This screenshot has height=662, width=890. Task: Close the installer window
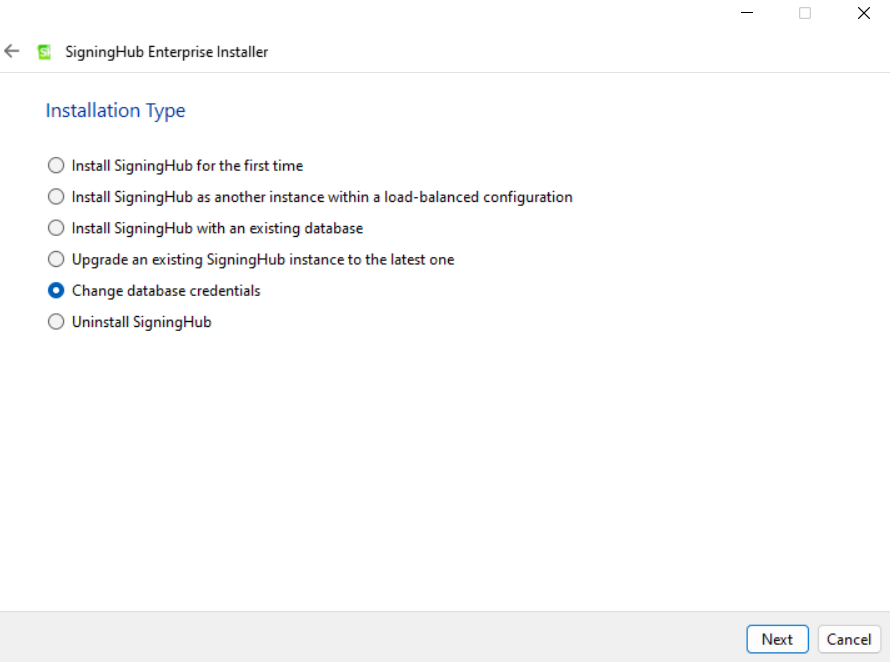coord(863,12)
